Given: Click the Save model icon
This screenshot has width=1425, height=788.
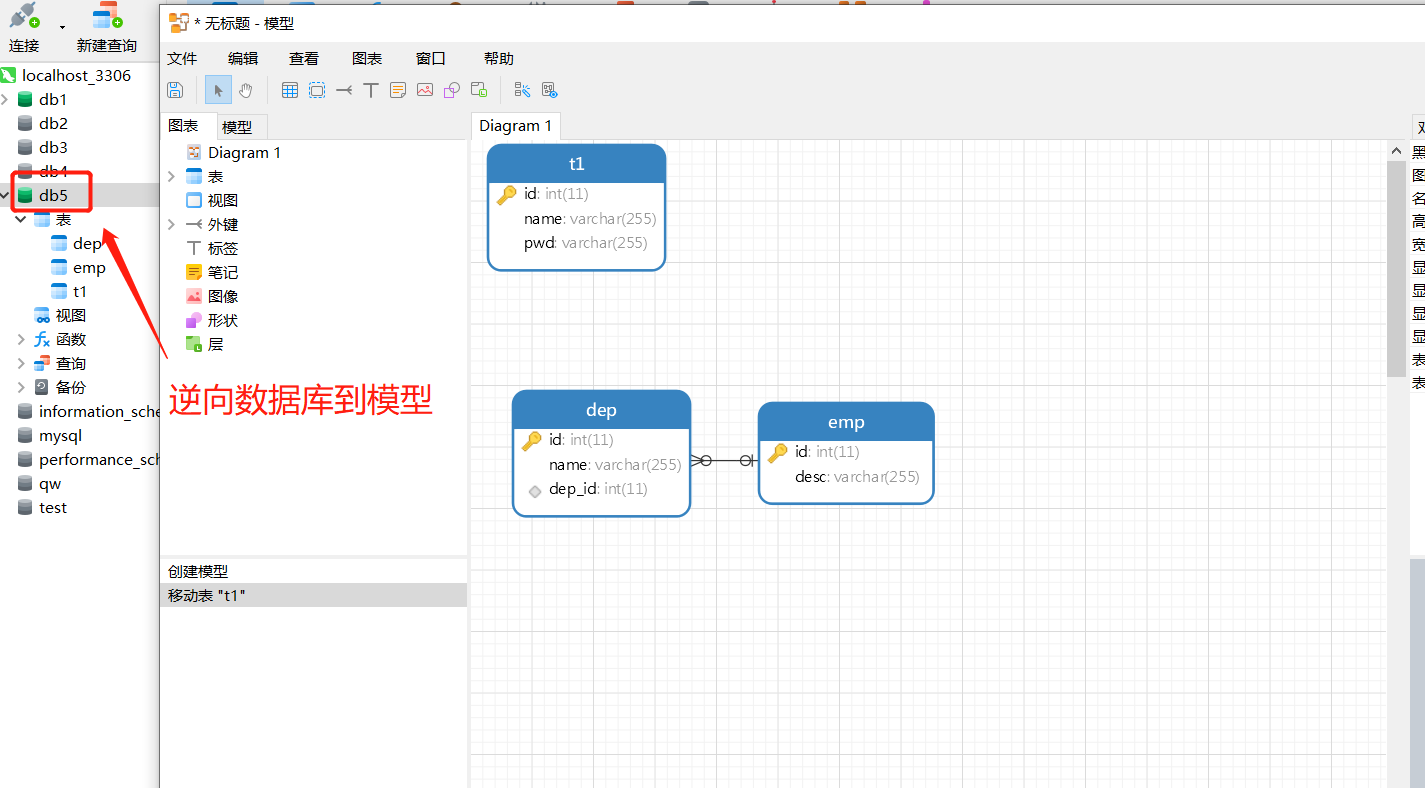Looking at the screenshot, I should (x=175, y=90).
